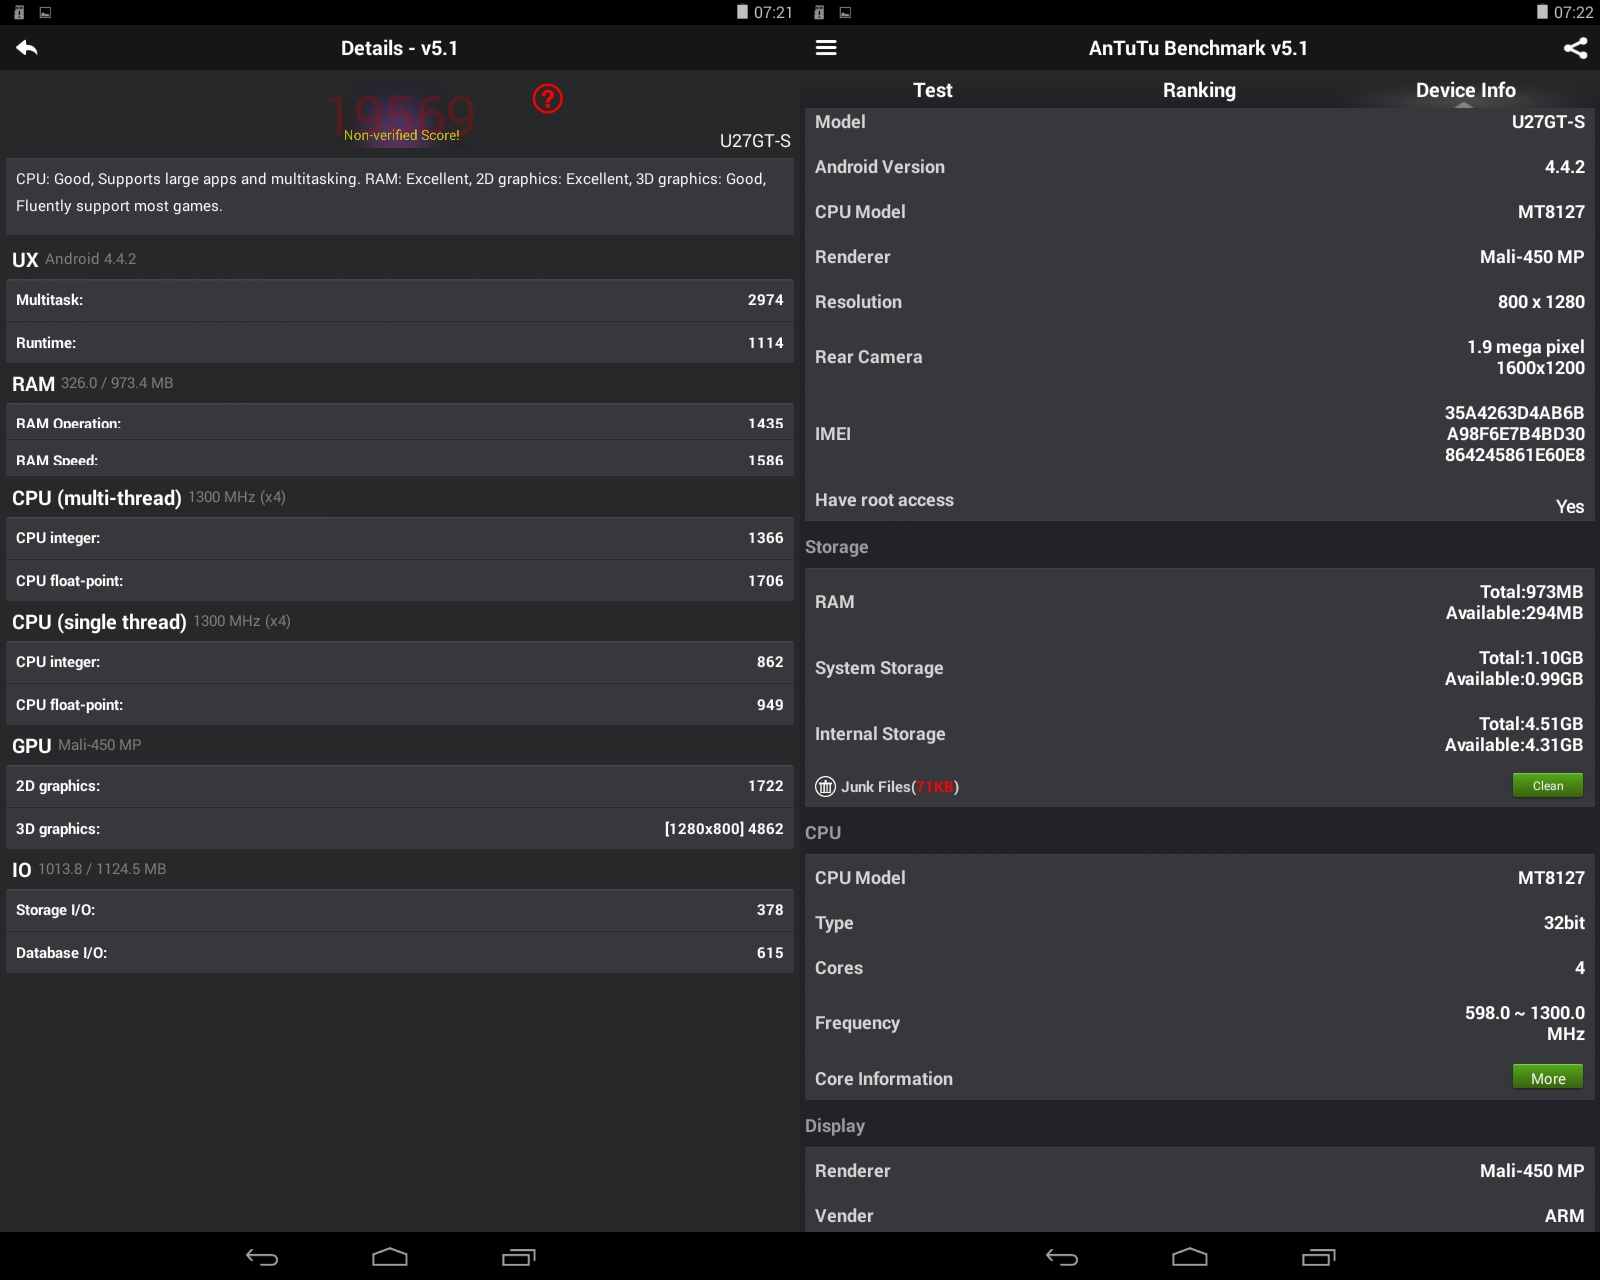This screenshot has height=1280, width=1600.
Task: Tap recent apps button under AnTuTu screen
Action: [x=1318, y=1257]
